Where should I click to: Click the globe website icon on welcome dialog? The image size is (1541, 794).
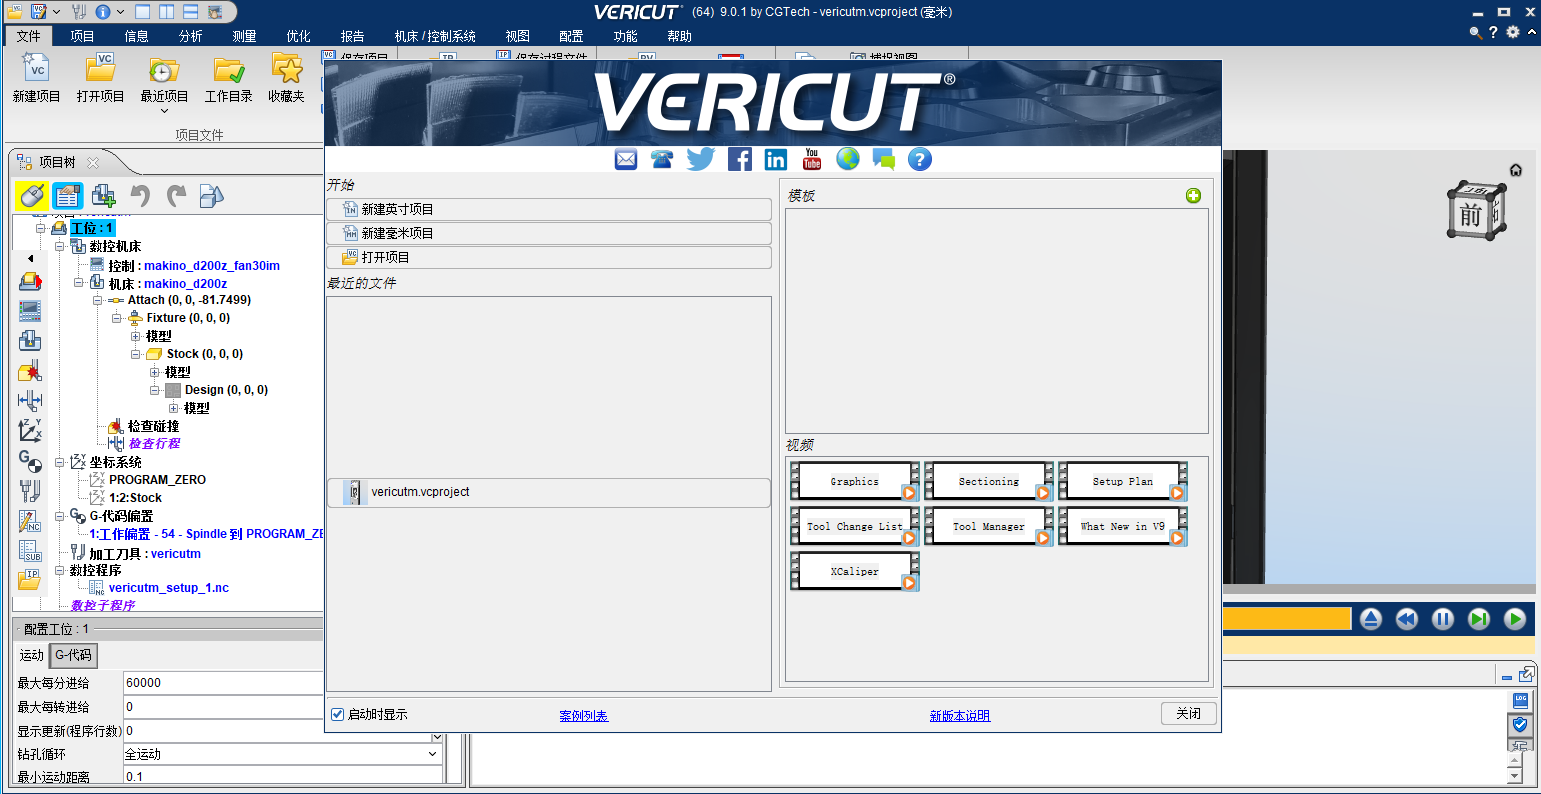(x=848, y=159)
